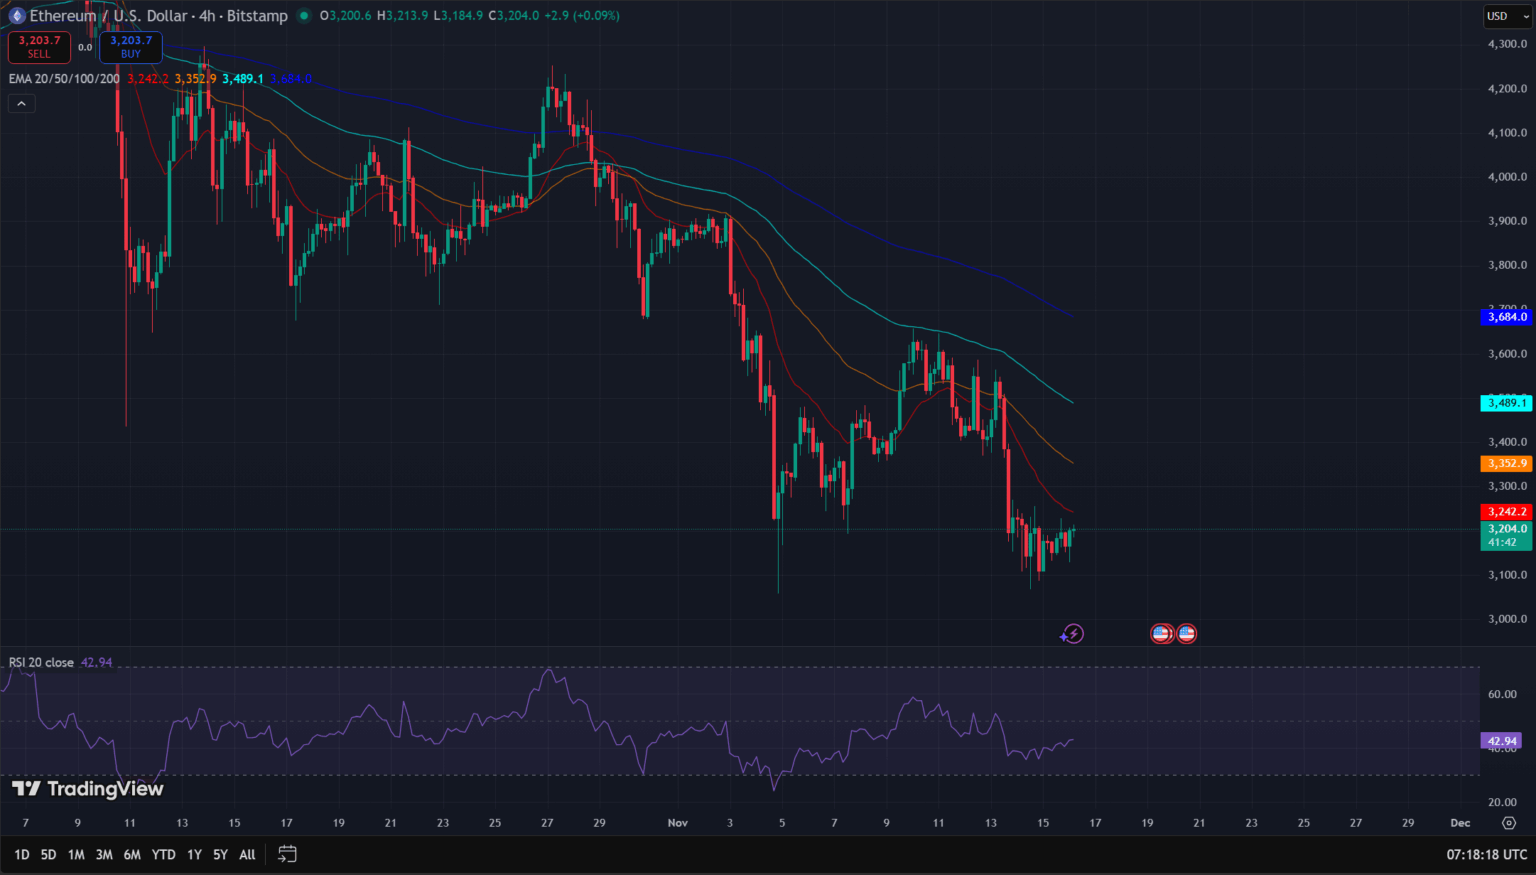This screenshot has height=875, width=1536.
Task: Collapse the indicator legend with the chevron
Action: click(20, 103)
